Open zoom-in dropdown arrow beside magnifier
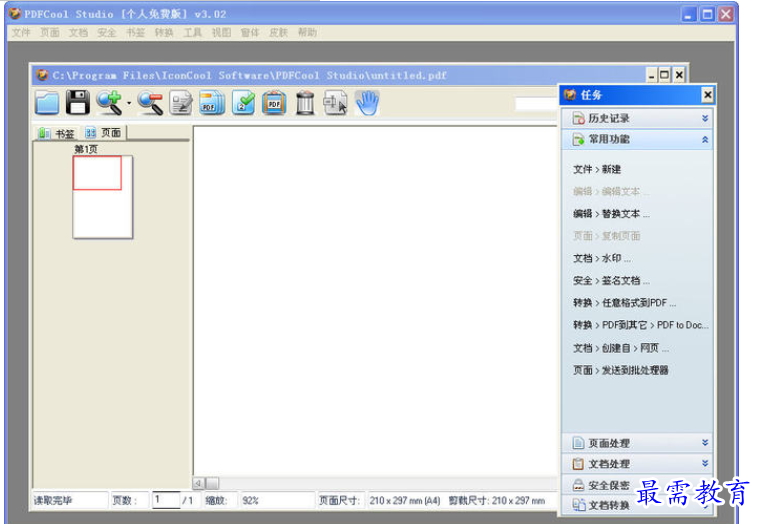 pyautogui.click(x=129, y=103)
